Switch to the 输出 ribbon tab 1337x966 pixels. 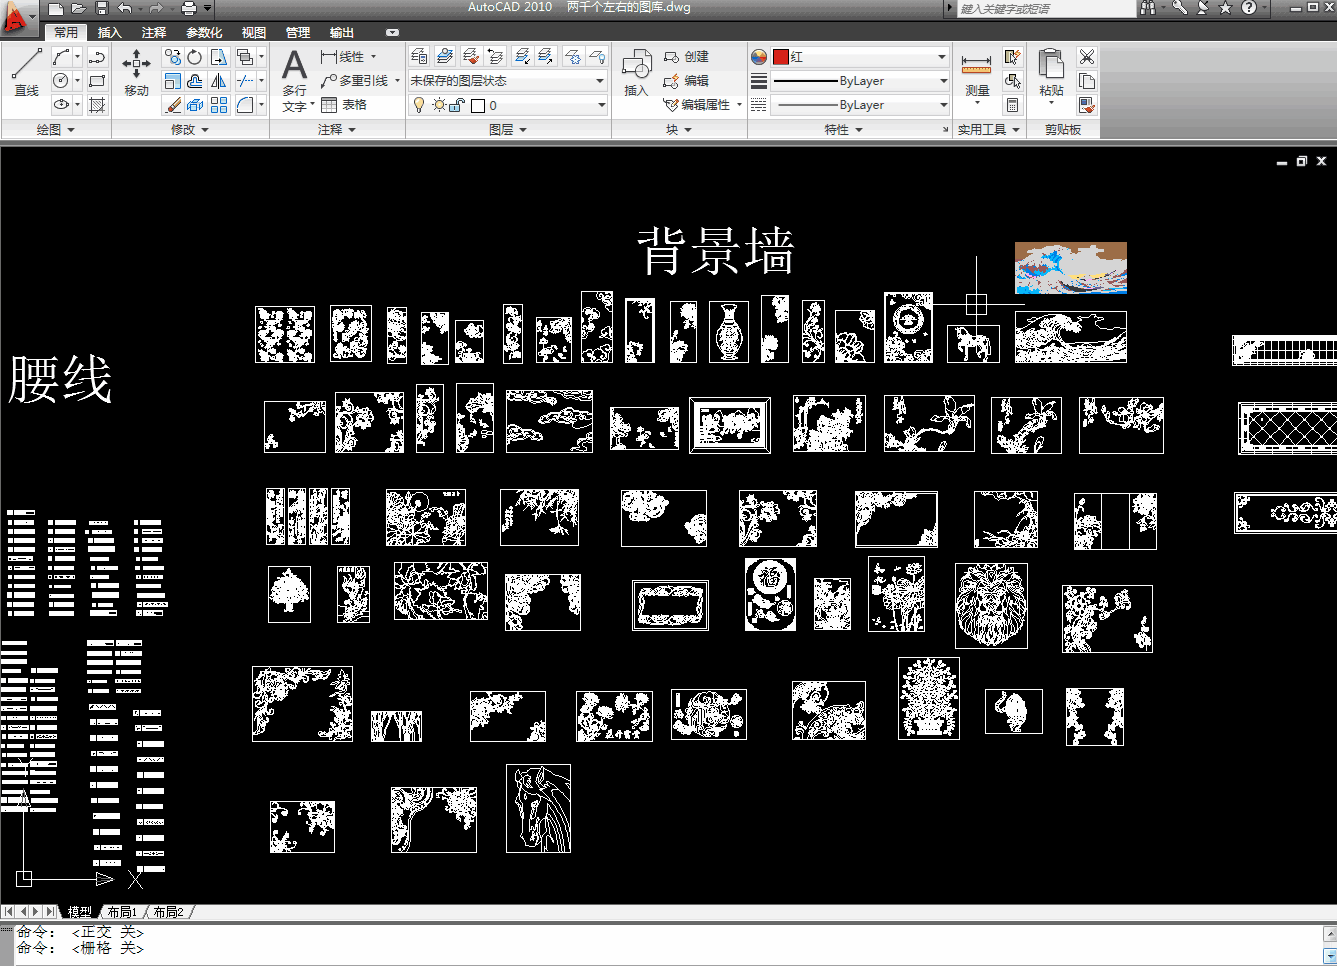(342, 33)
